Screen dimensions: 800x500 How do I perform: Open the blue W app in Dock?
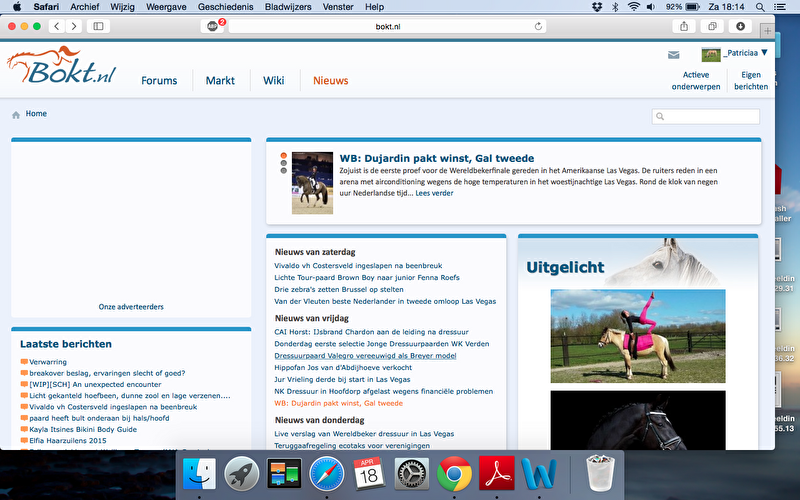[539, 473]
